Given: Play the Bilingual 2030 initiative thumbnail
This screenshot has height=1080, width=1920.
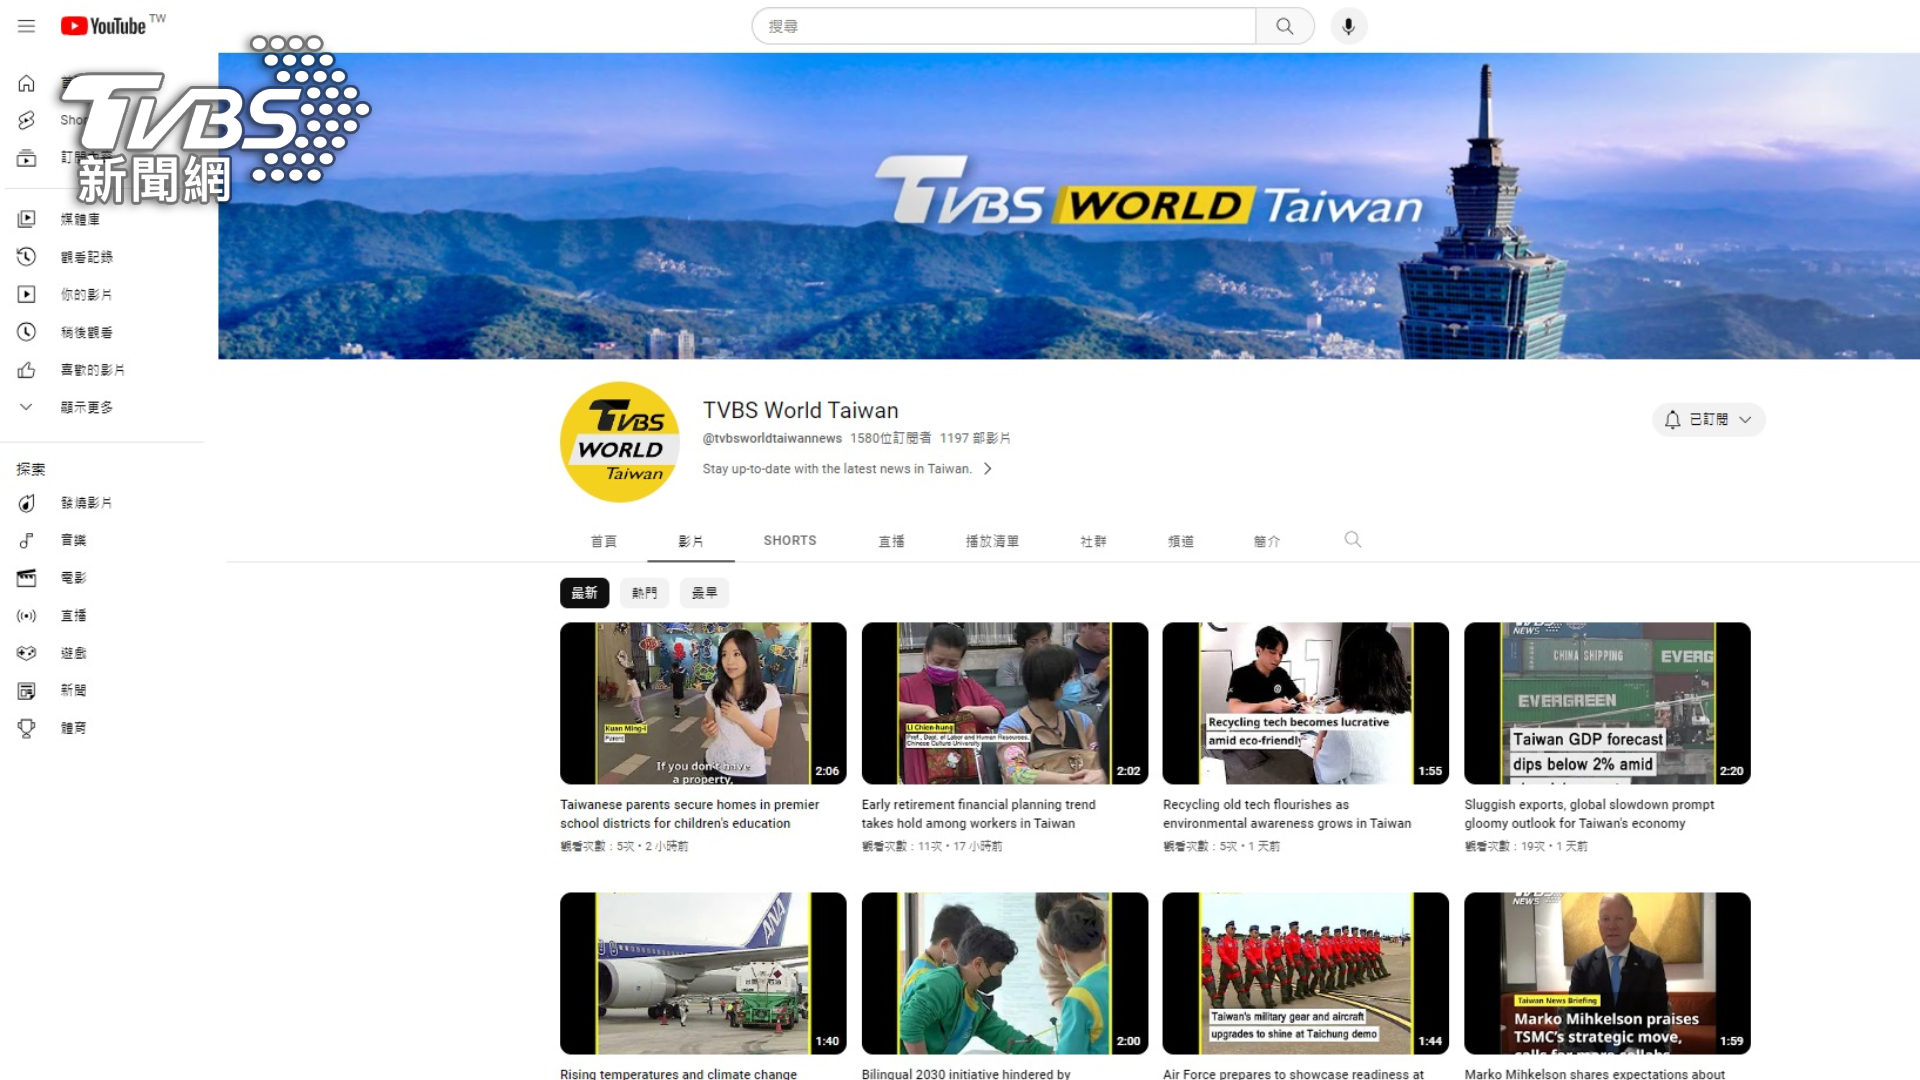Looking at the screenshot, I should pyautogui.click(x=1005, y=973).
